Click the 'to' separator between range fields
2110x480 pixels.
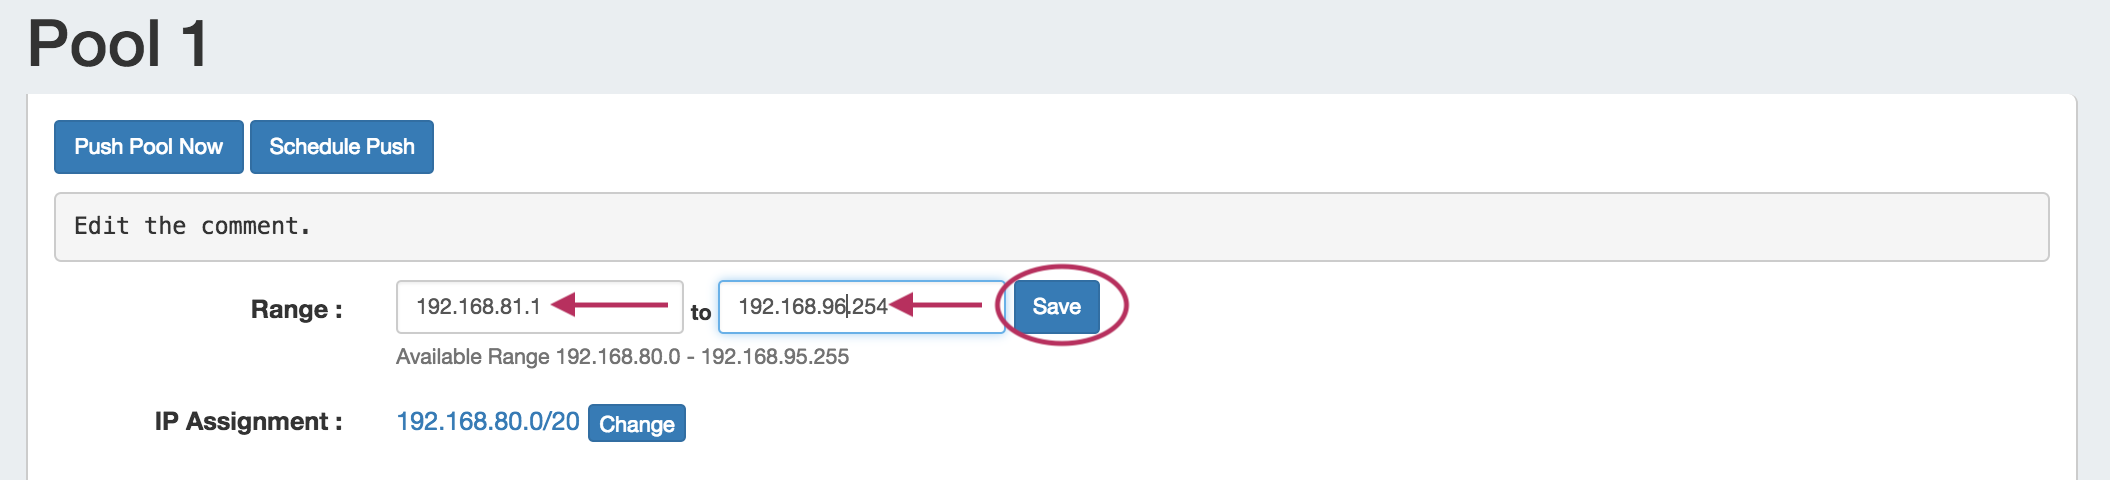701,313
